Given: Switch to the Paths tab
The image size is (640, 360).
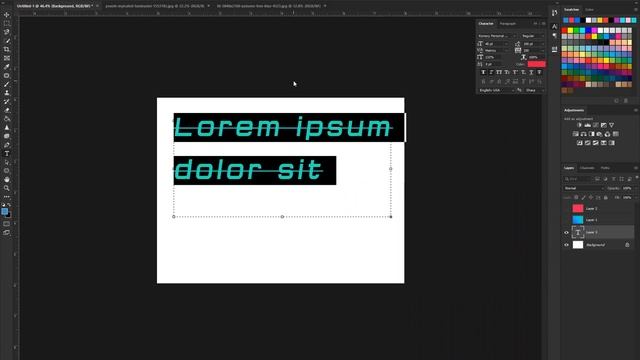Looking at the screenshot, I should point(605,168).
